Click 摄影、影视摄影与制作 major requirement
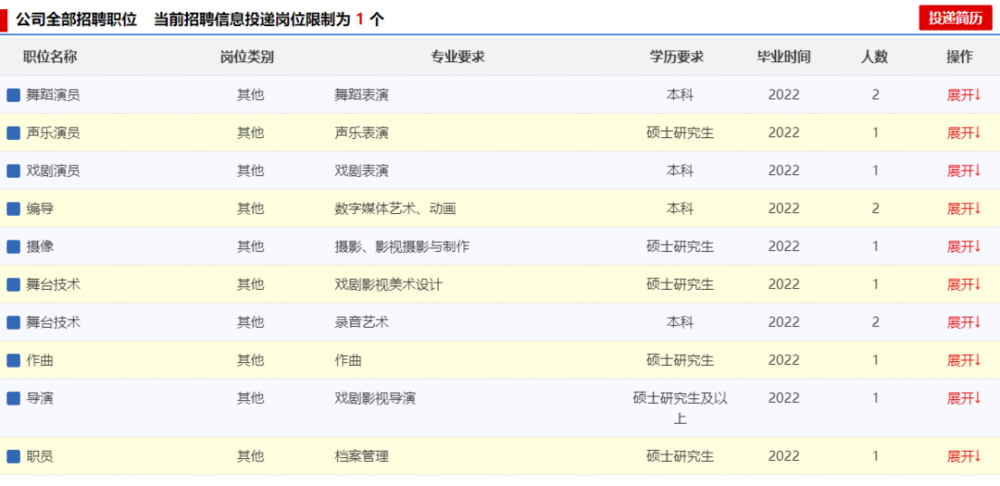Image resolution: width=1000 pixels, height=486 pixels. [x=402, y=247]
